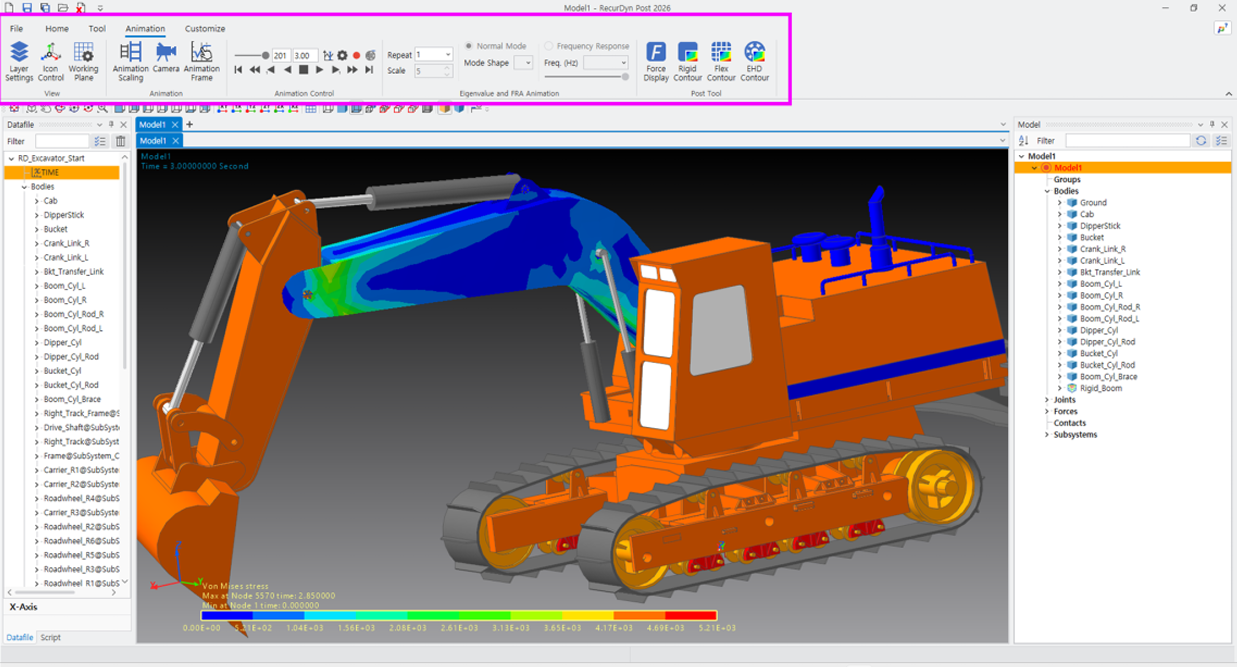Switch to the Home ribbon tab
1239x669 pixels.
pos(57,29)
